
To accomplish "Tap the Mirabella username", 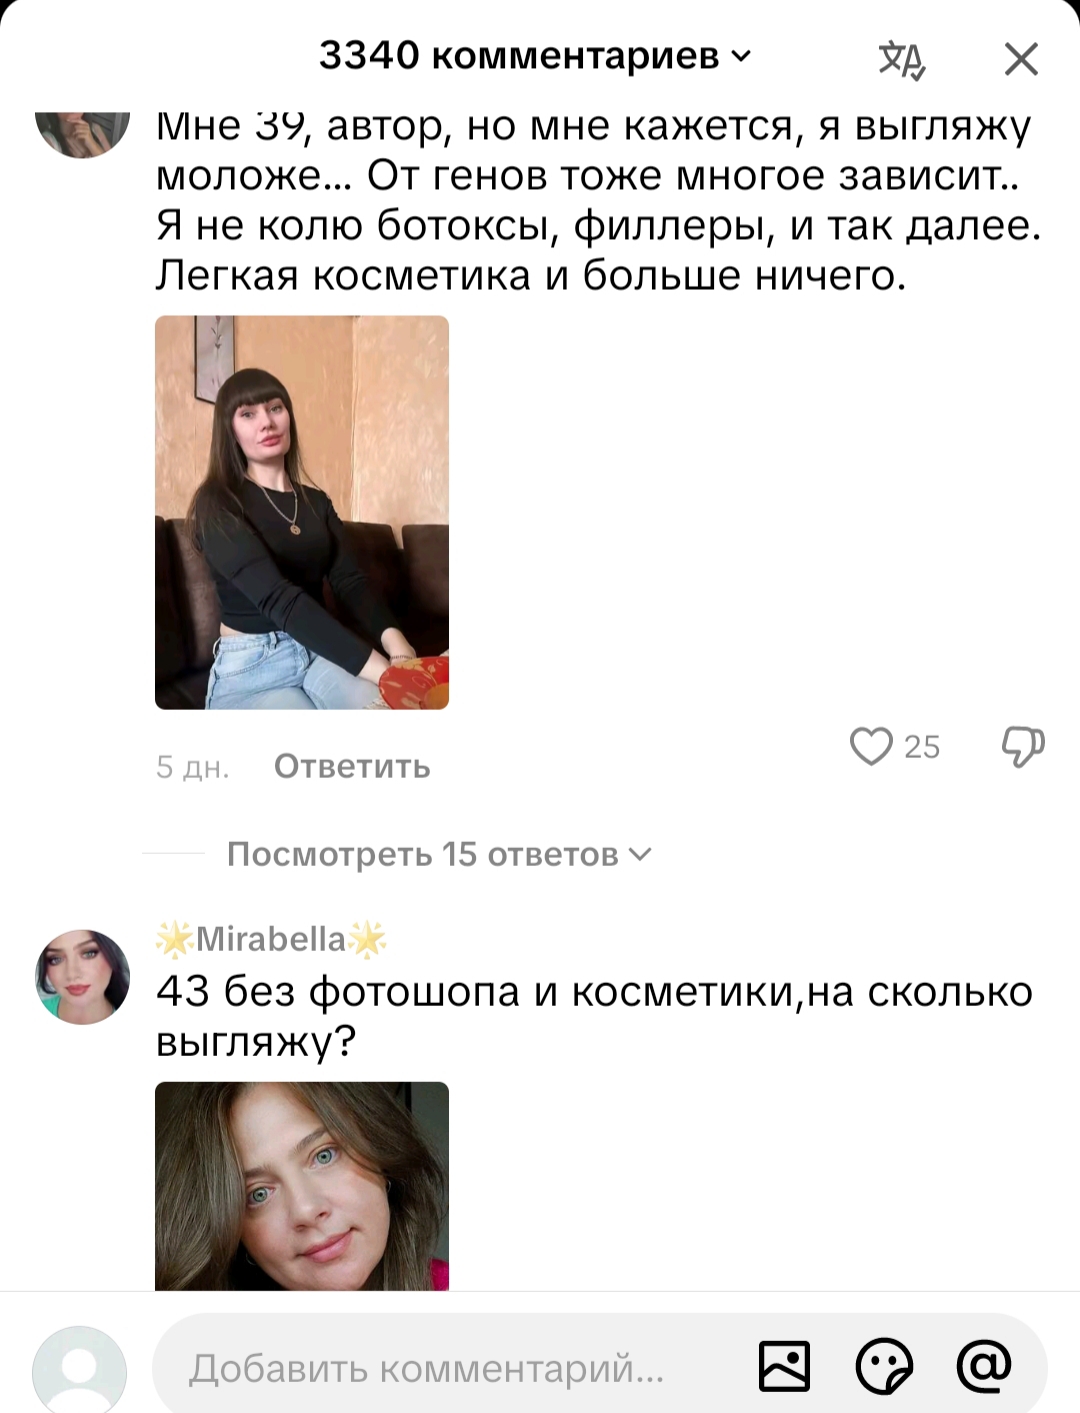I will pyautogui.click(x=272, y=939).
